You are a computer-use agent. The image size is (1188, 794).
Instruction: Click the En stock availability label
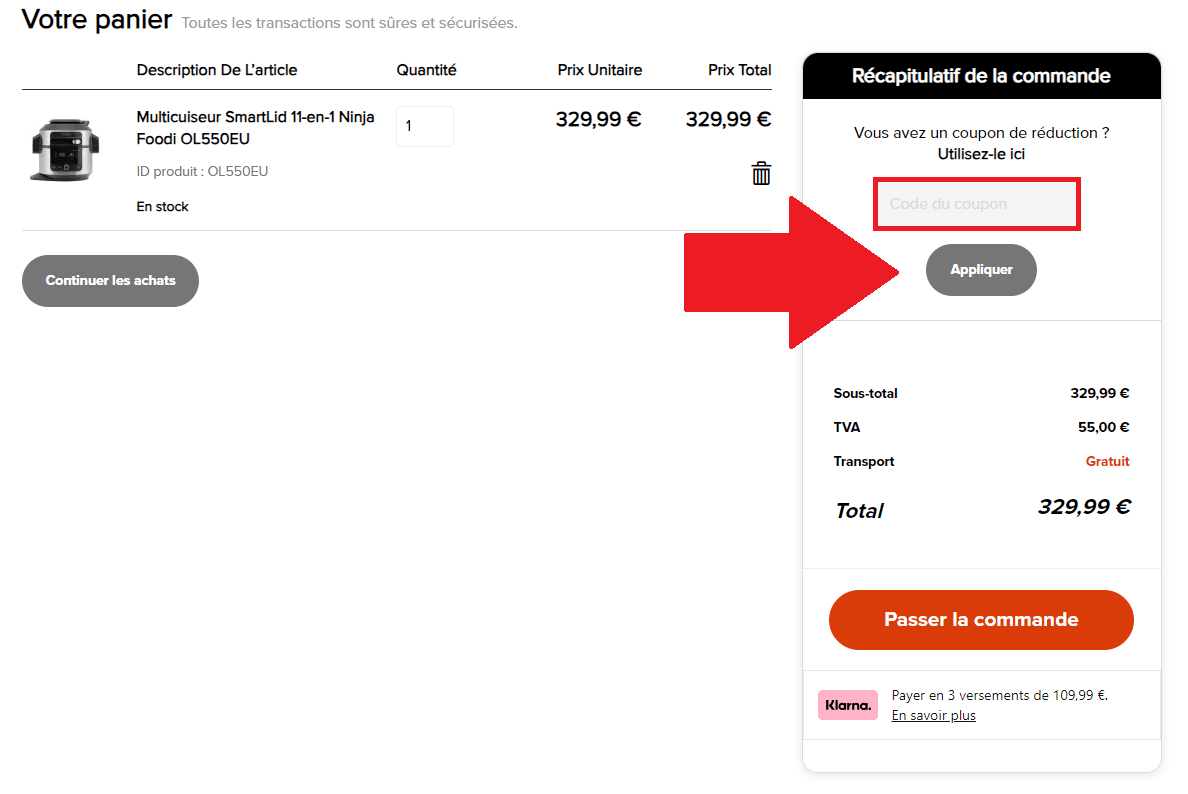click(162, 207)
